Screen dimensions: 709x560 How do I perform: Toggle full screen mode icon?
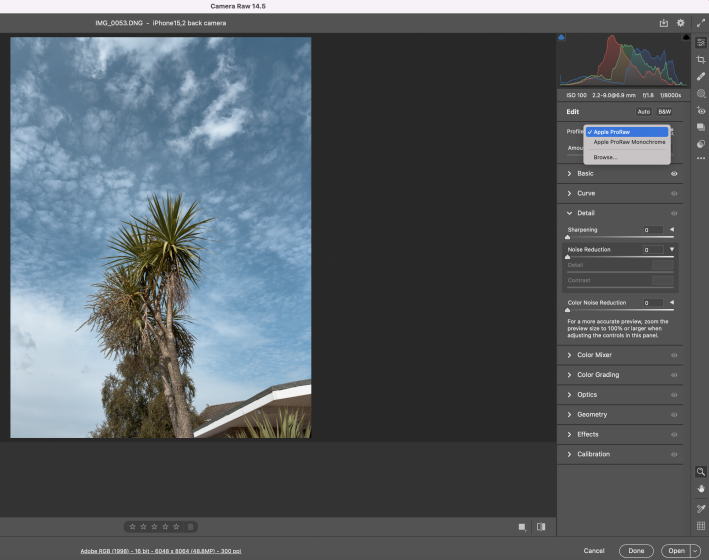tap(700, 22)
